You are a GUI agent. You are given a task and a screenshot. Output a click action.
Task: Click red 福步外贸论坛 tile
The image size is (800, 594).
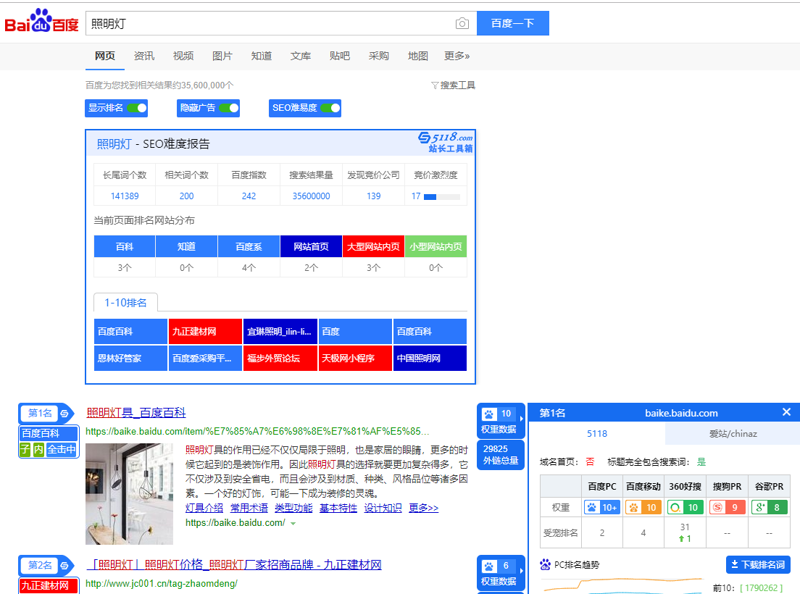pyautogui.click(x=280, y=358)
